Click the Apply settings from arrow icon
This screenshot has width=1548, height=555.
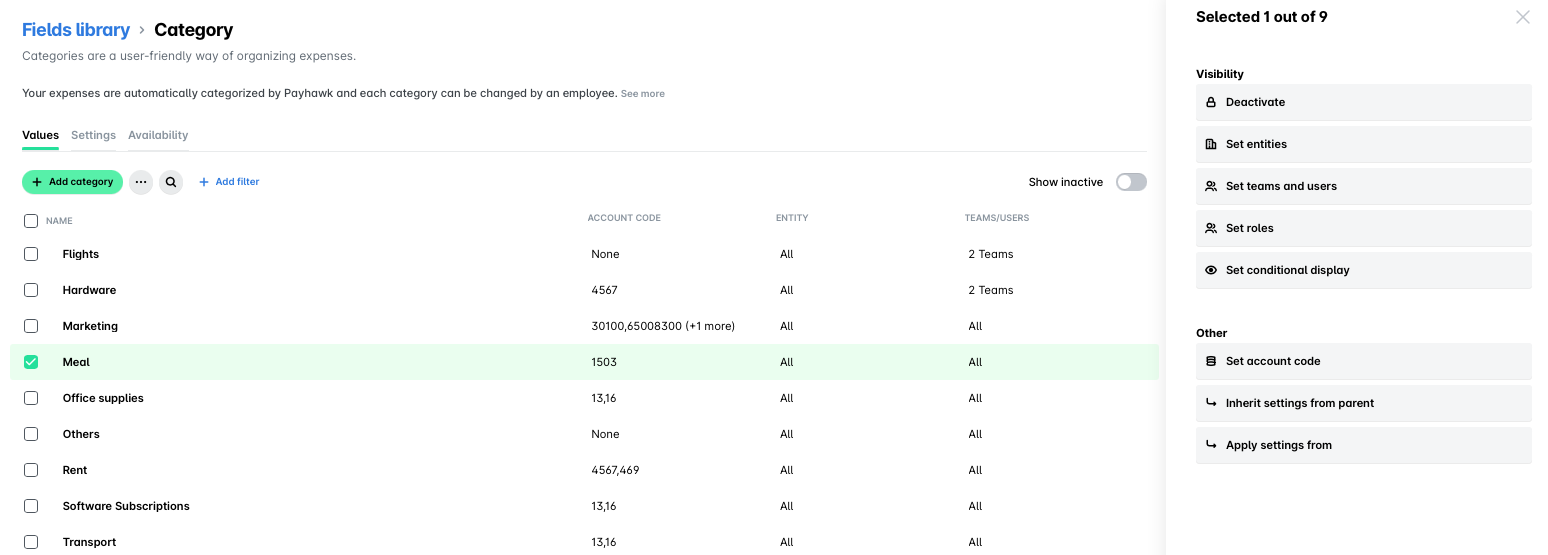(1211, 445)
